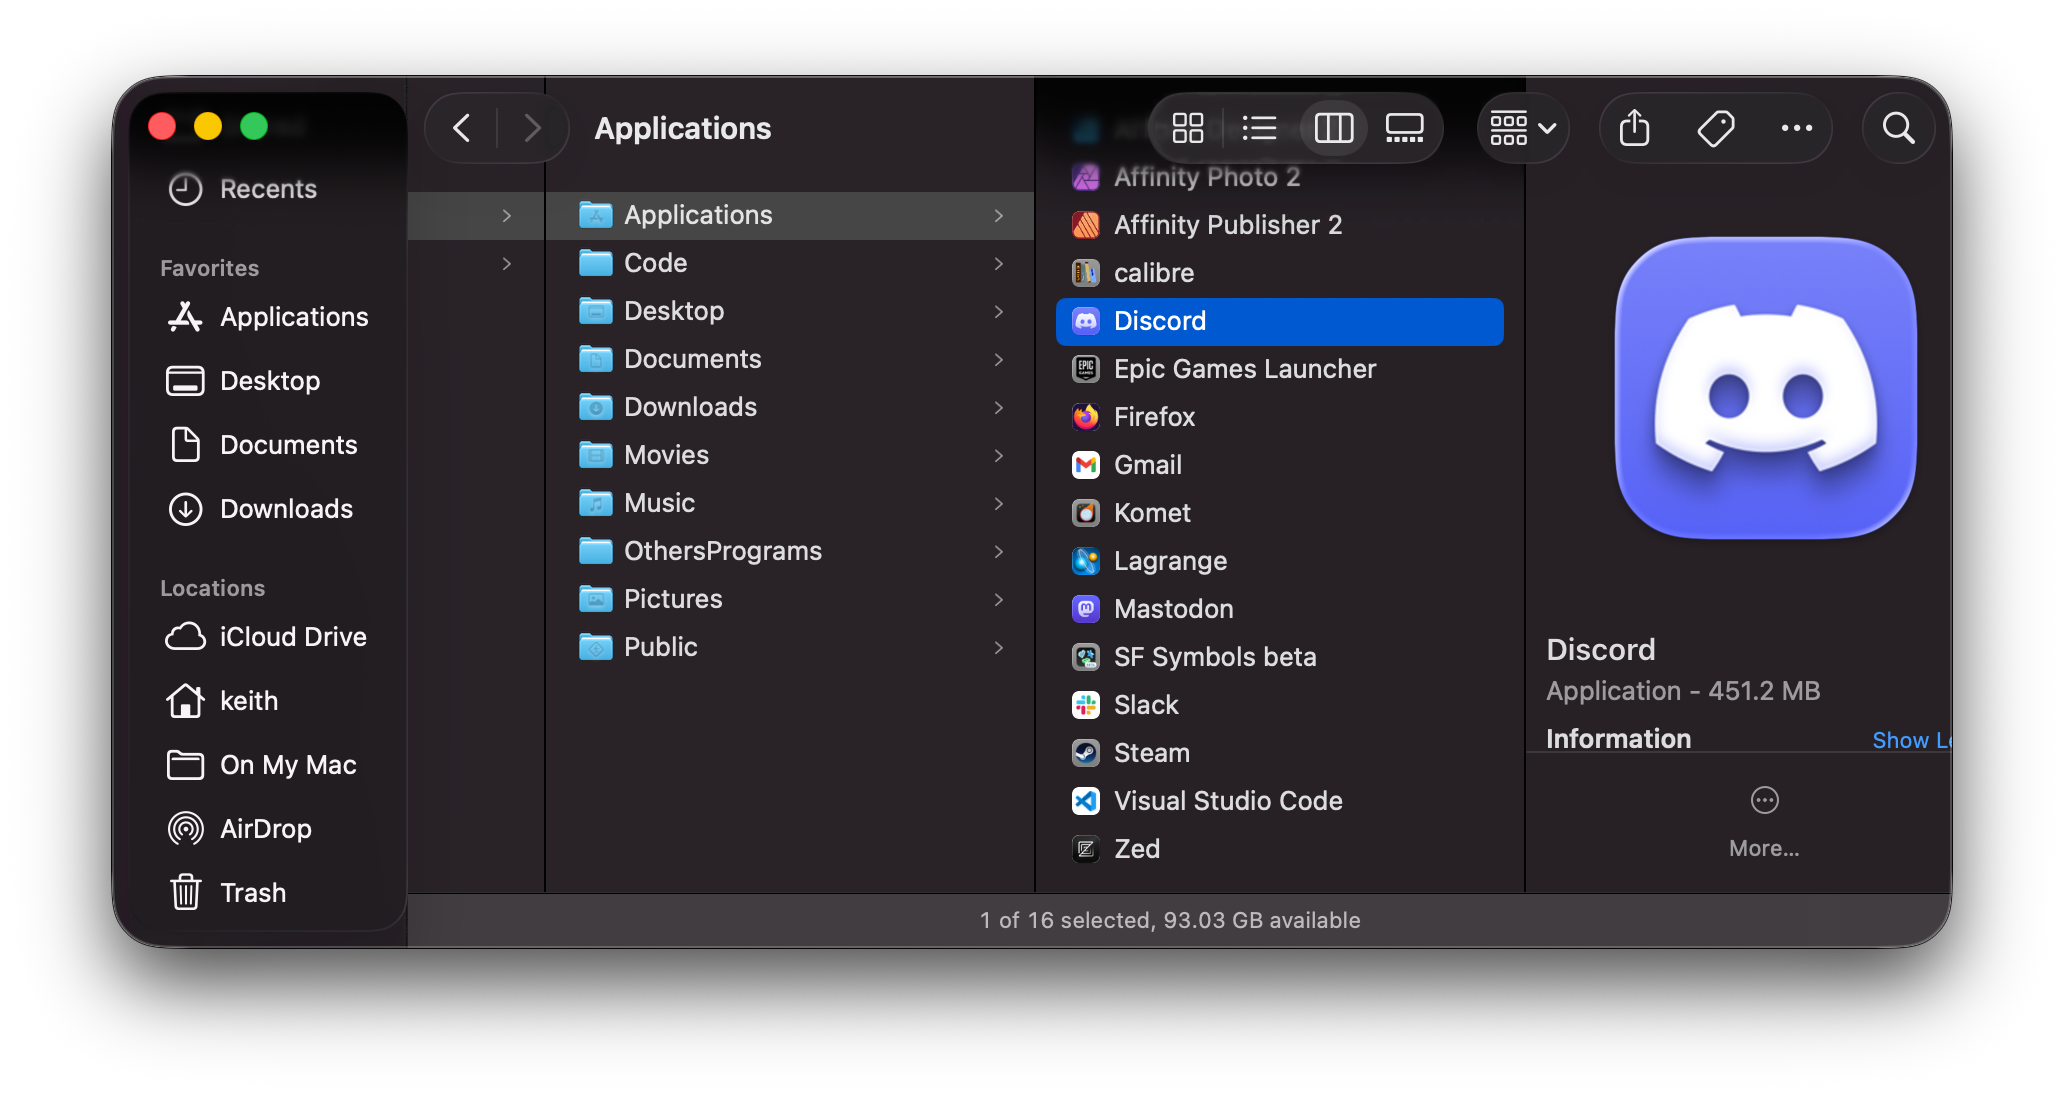Viewport: 2064px width, 1096px height.
Task: Click the tag icon in toolbar
Action: point(1716,128)
